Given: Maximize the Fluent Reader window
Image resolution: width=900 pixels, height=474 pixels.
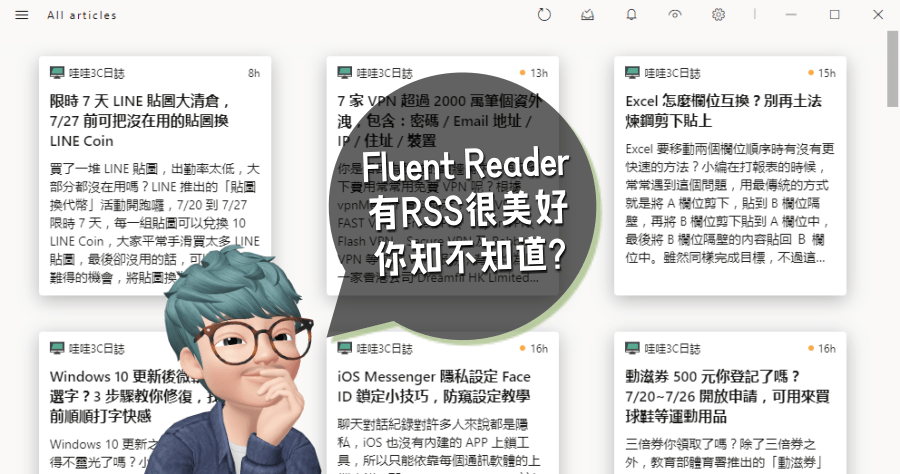Looking at the screenshot, I should [835, 15].
